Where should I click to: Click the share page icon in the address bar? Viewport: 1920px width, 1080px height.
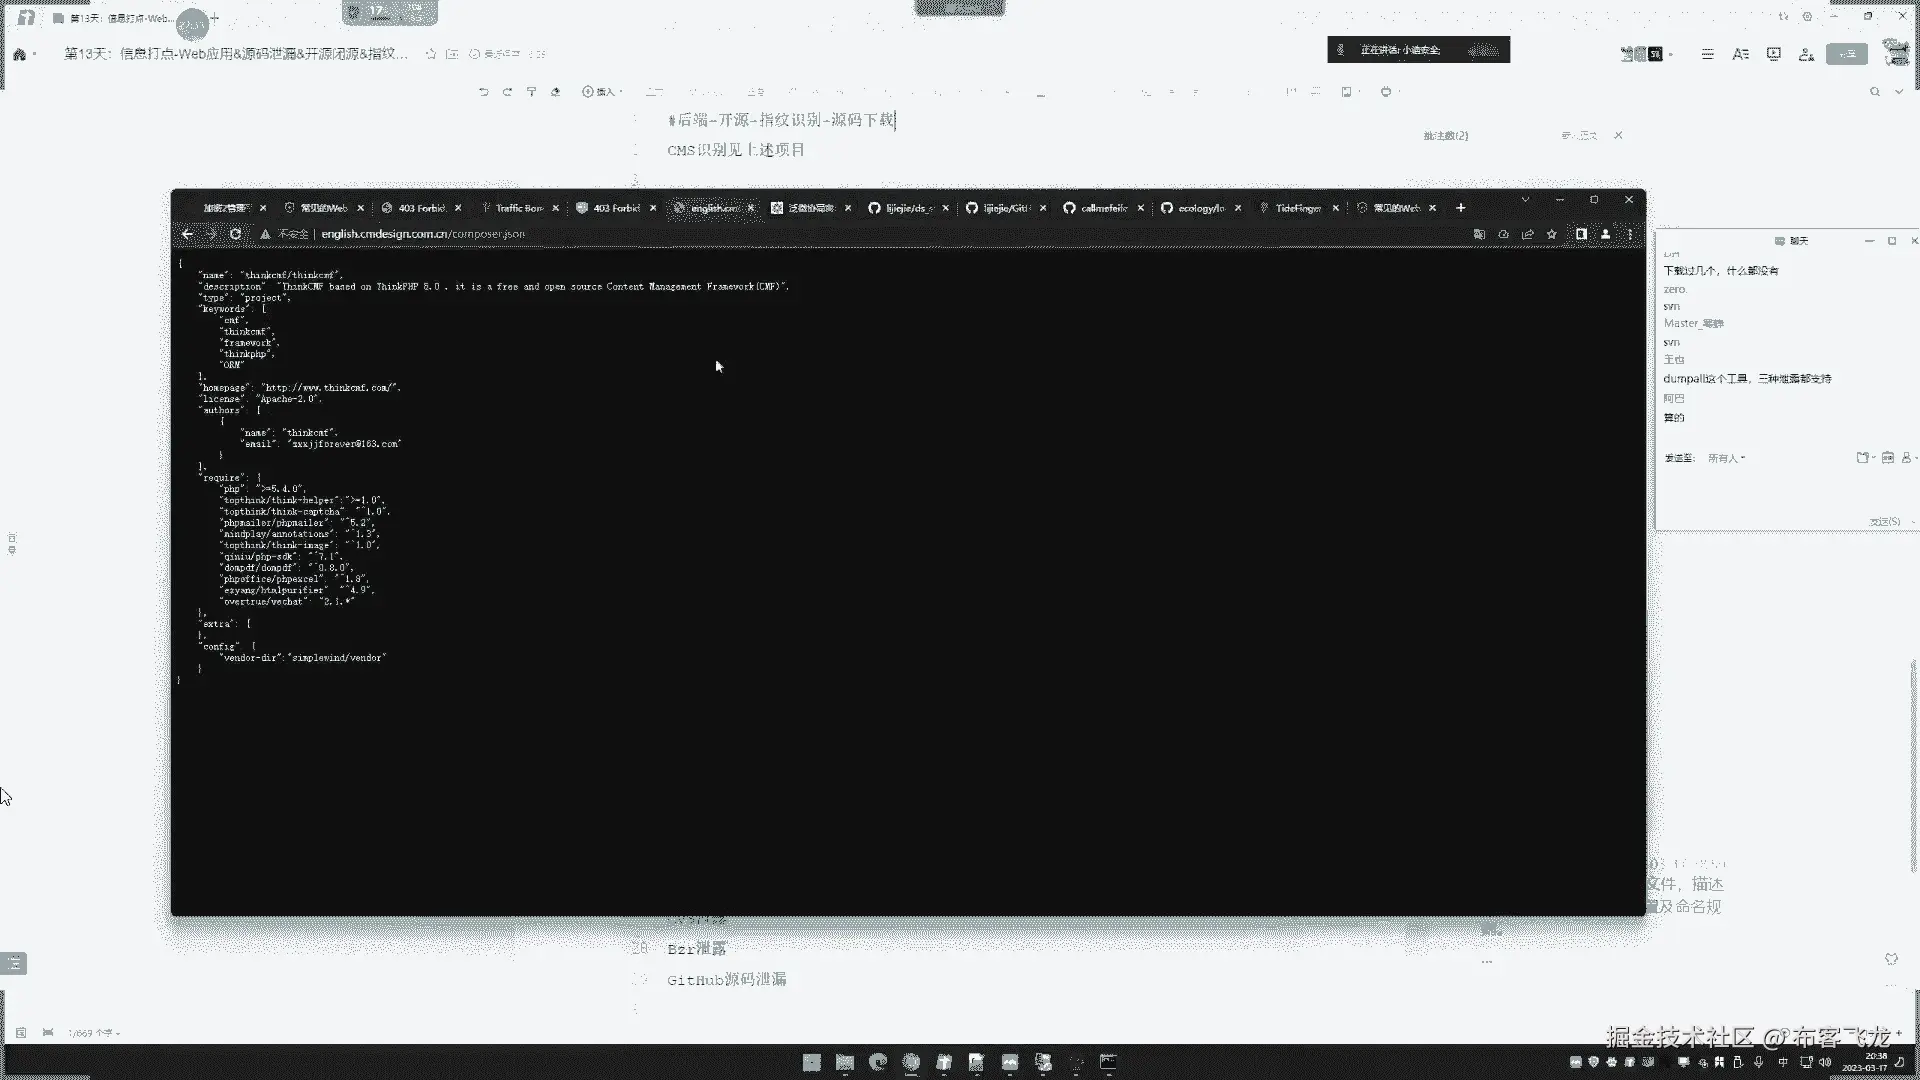1527,234
